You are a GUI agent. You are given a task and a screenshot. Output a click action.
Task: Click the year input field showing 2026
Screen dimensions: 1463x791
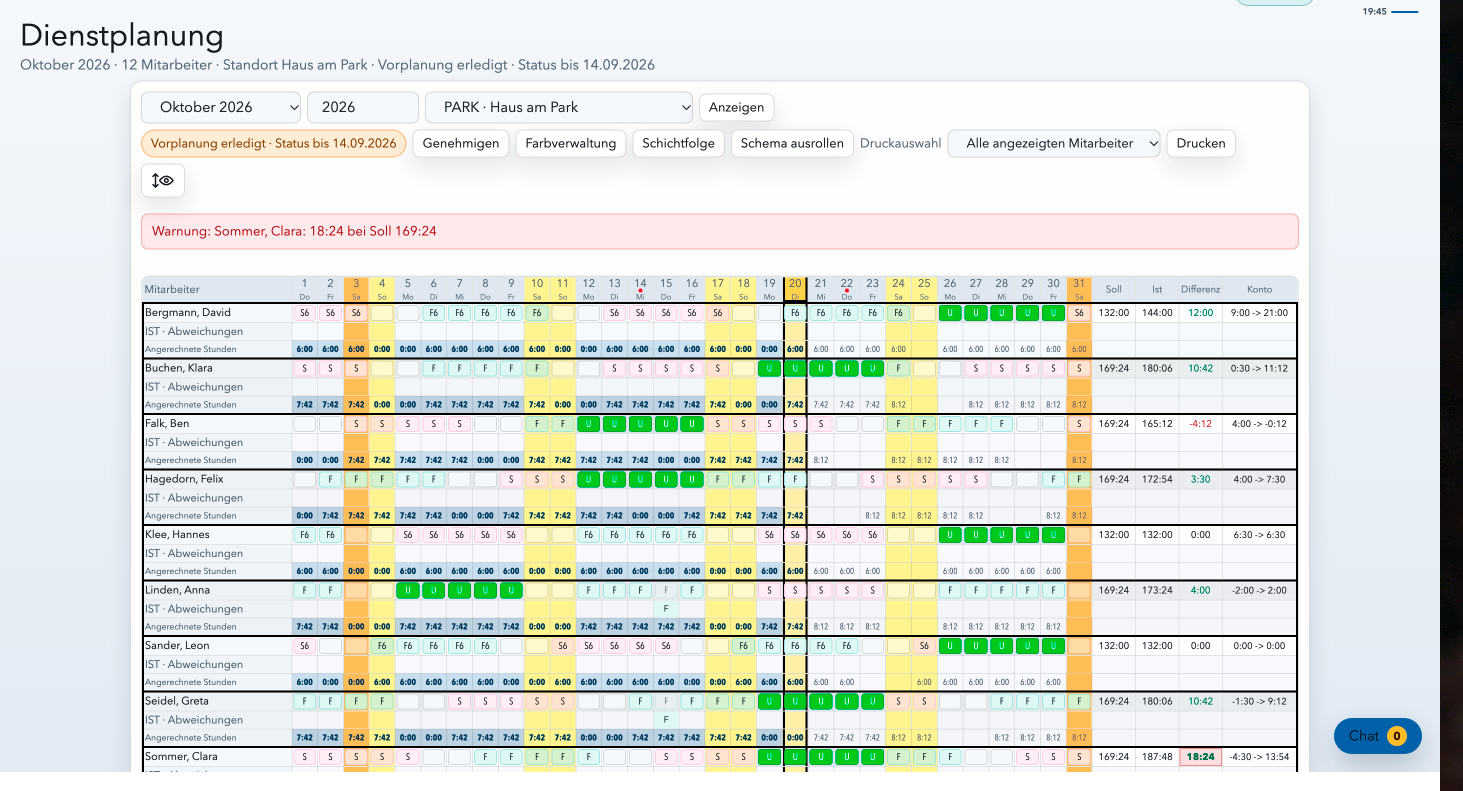click(x=363, y=107)
